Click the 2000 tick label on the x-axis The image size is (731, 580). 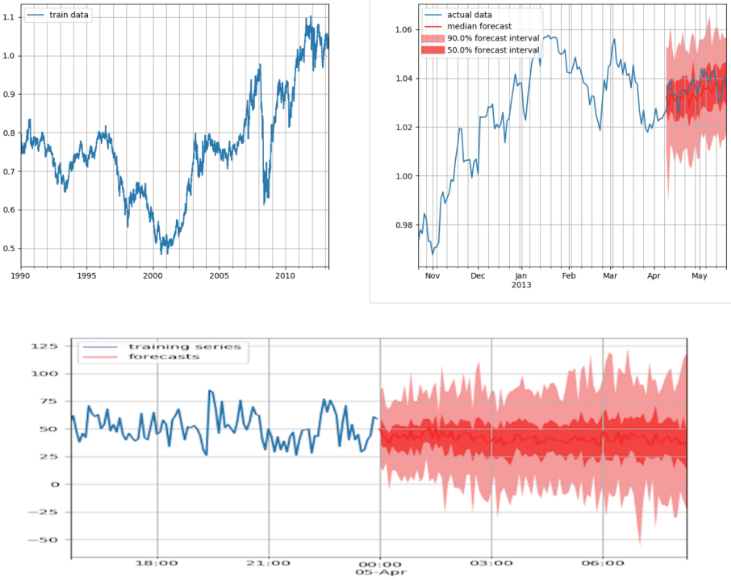click(153, 275)
